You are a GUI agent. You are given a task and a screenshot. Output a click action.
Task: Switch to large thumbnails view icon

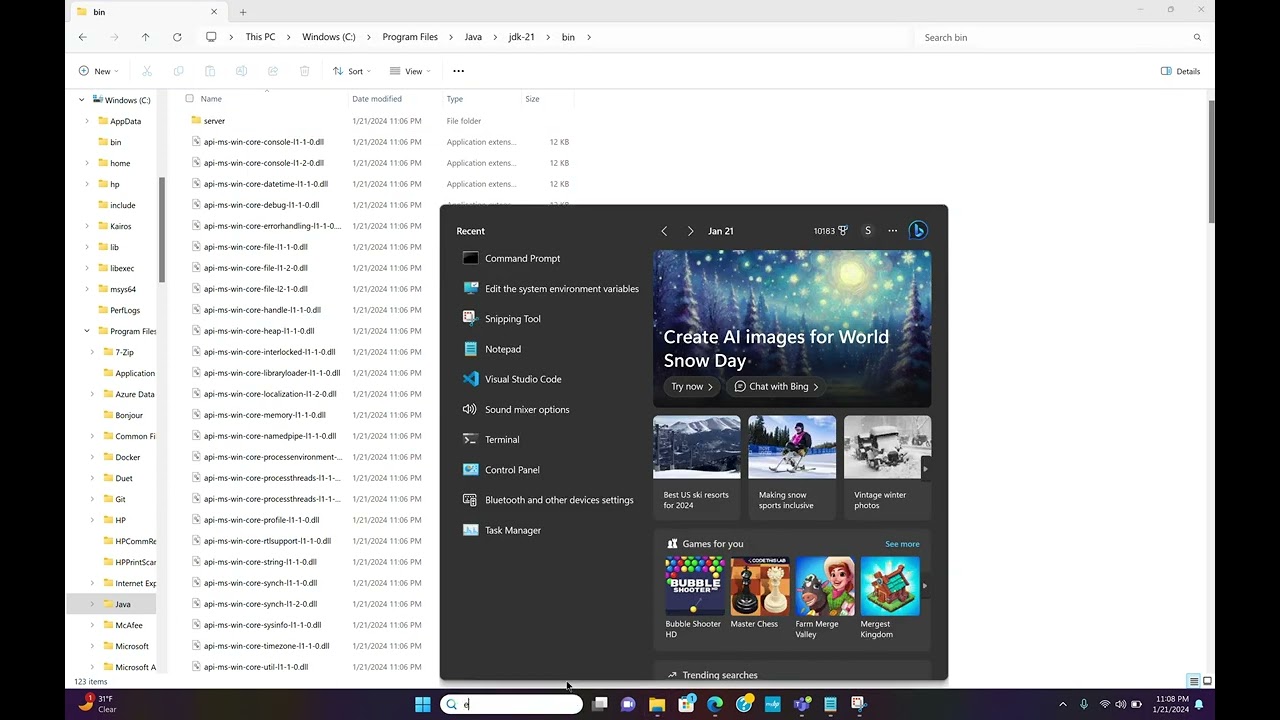pos(1207,681)
